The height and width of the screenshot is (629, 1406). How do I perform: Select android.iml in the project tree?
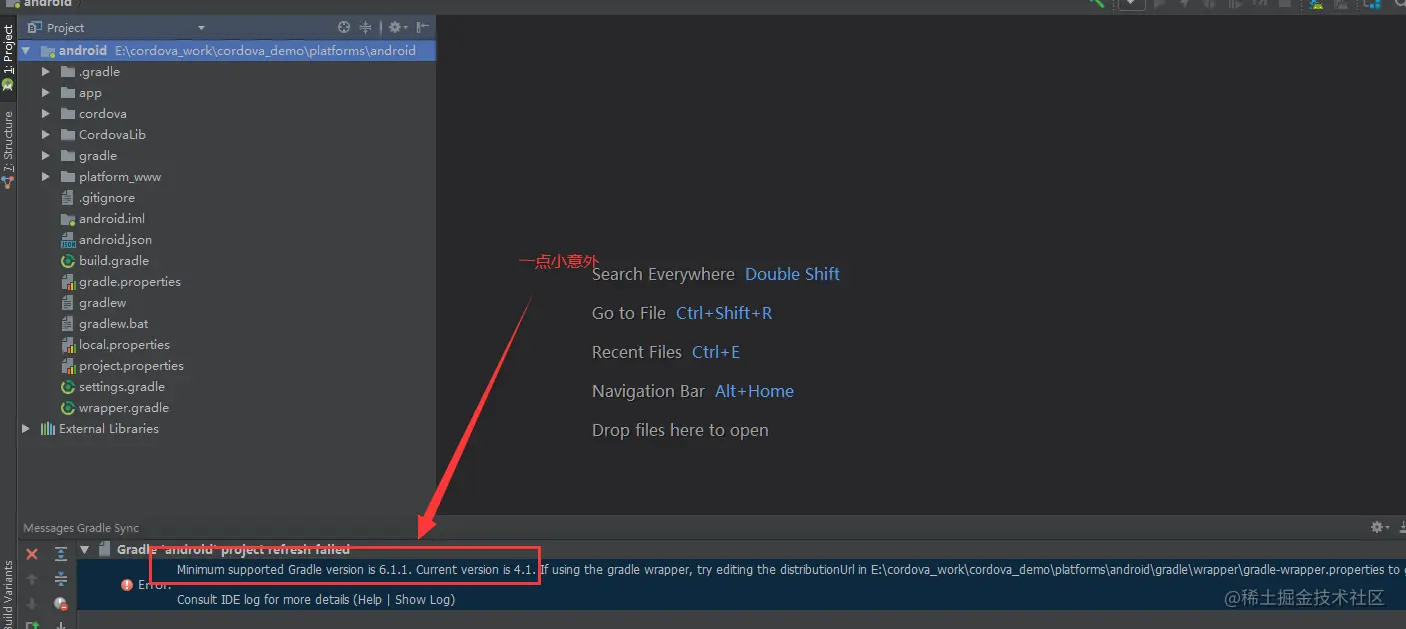coord(112,219)
